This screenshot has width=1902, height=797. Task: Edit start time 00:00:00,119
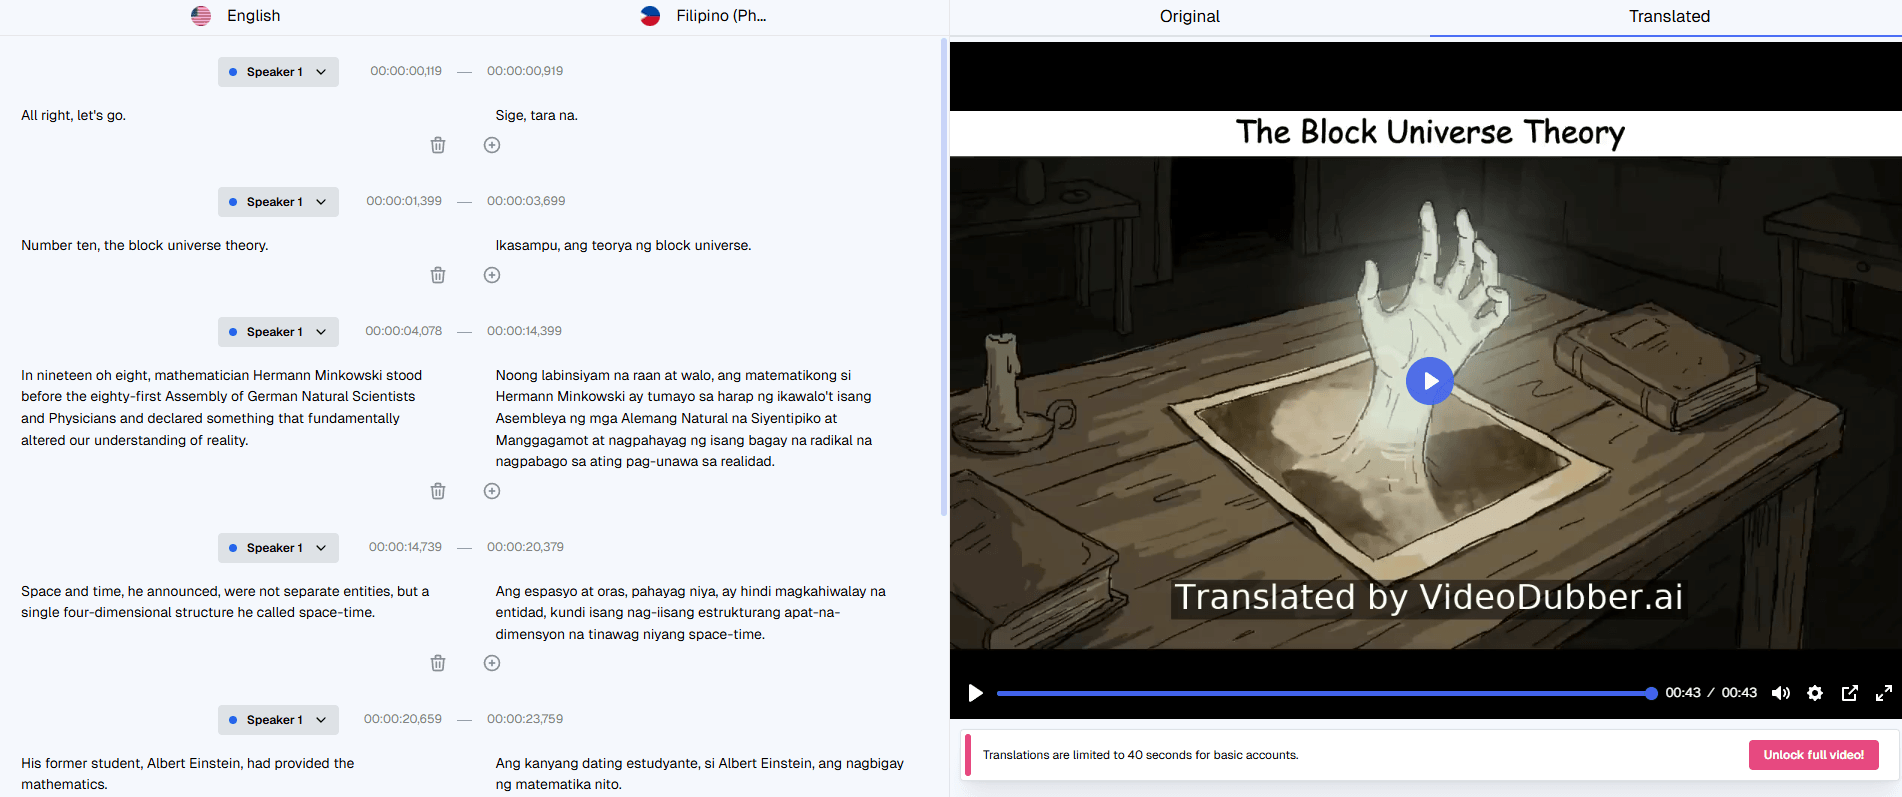point(406,71)
